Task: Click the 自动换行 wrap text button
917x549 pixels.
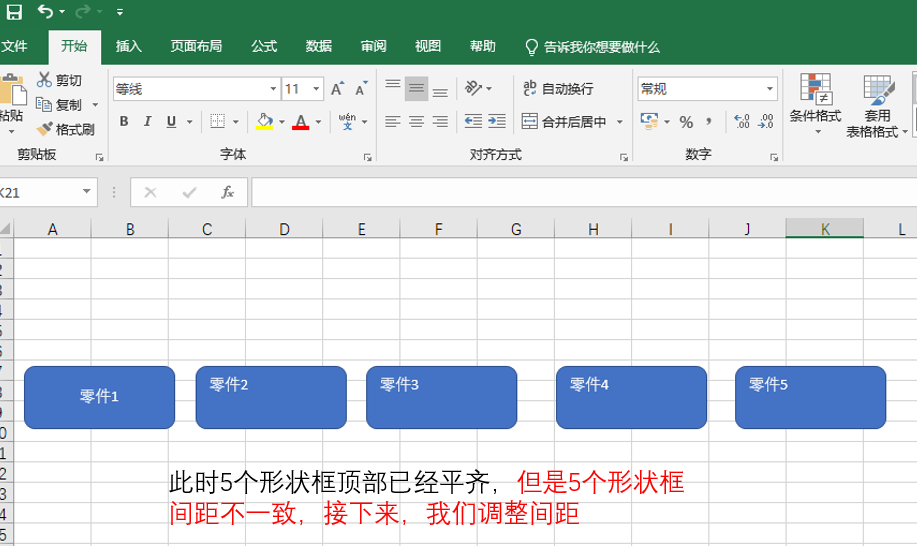Action: [559, 88]
